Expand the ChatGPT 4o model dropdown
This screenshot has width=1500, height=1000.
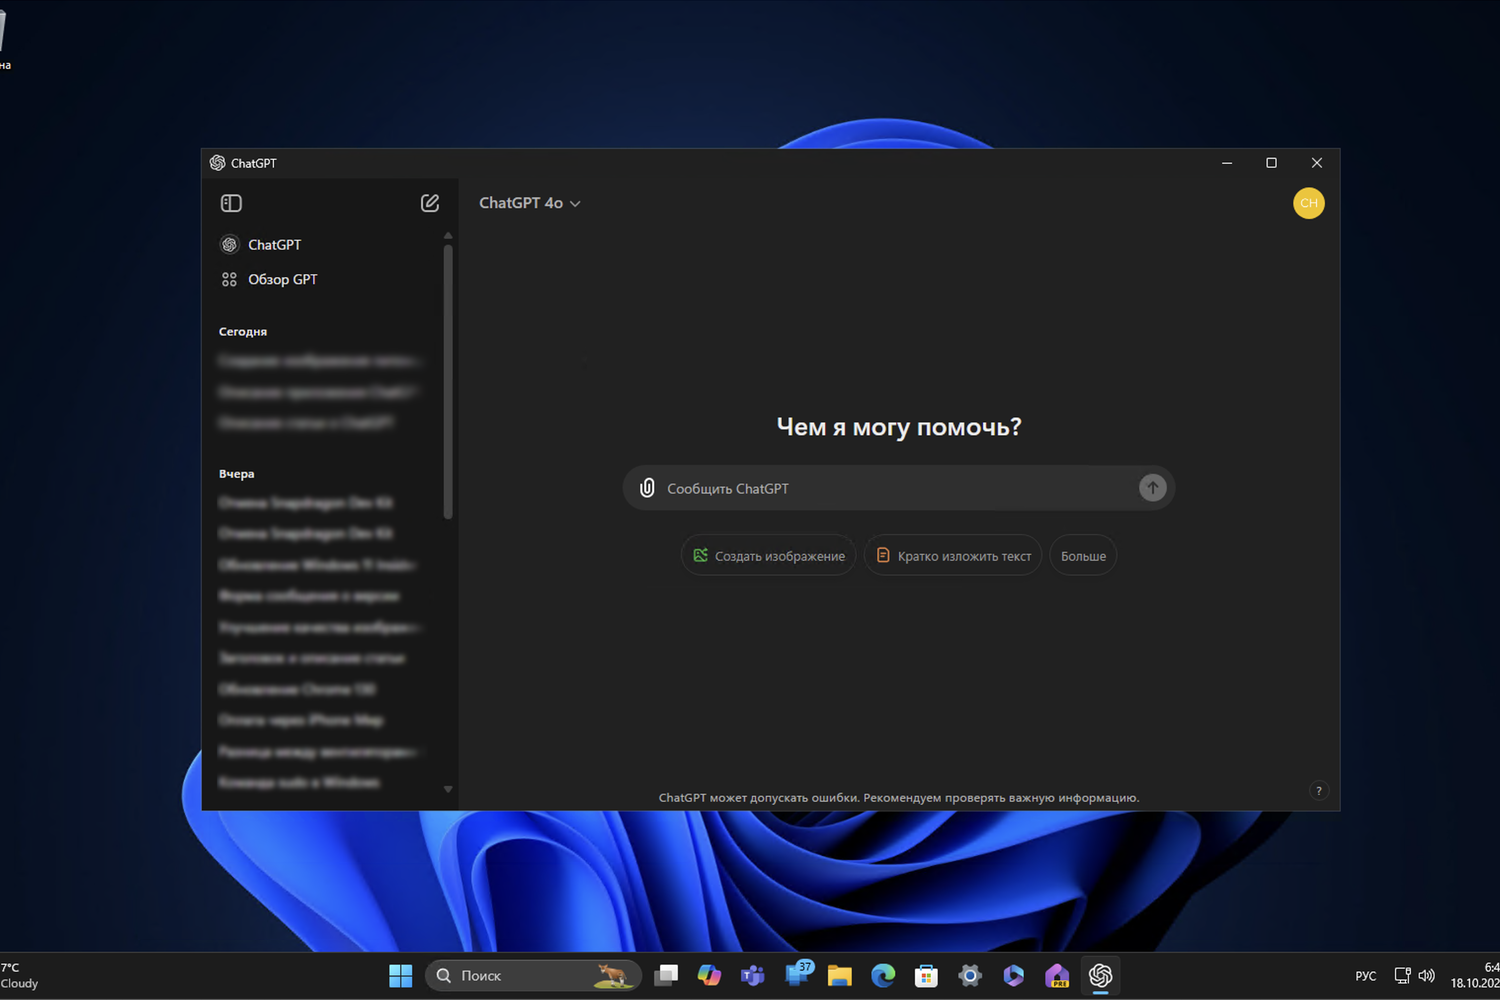pyautogui.click(x=530, y=203)
